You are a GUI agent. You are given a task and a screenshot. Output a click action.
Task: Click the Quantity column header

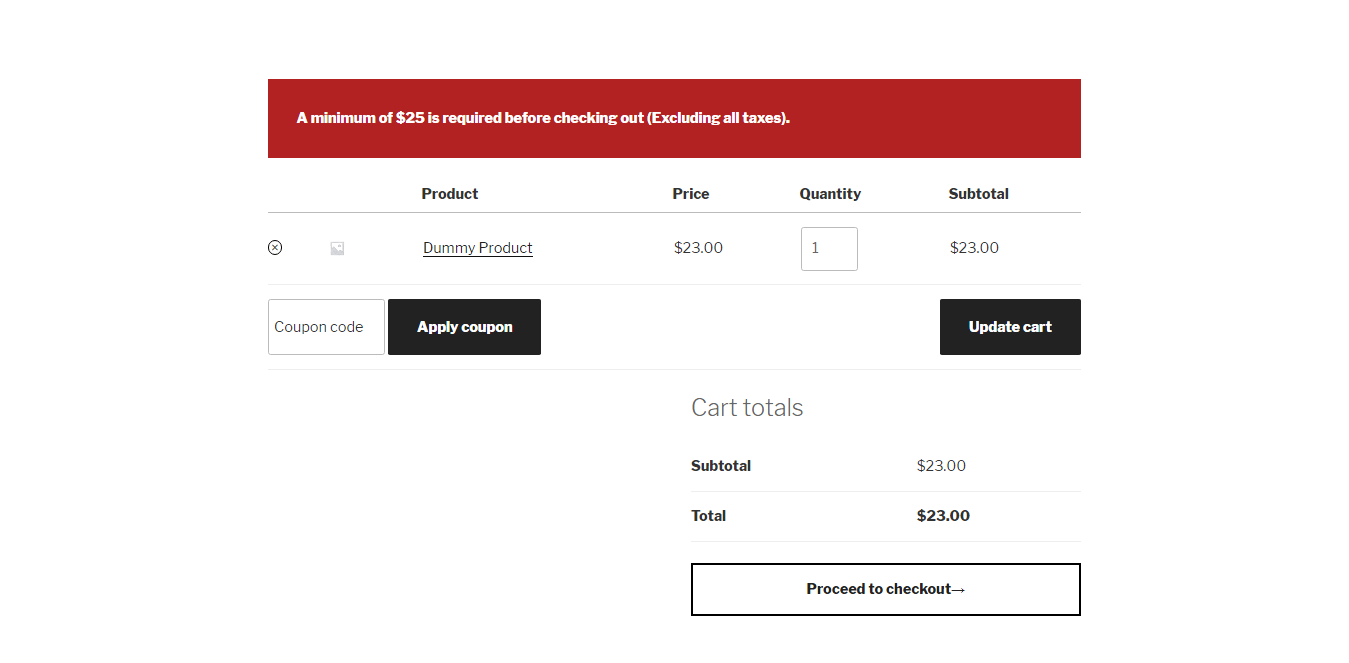(x=830, y=194)
